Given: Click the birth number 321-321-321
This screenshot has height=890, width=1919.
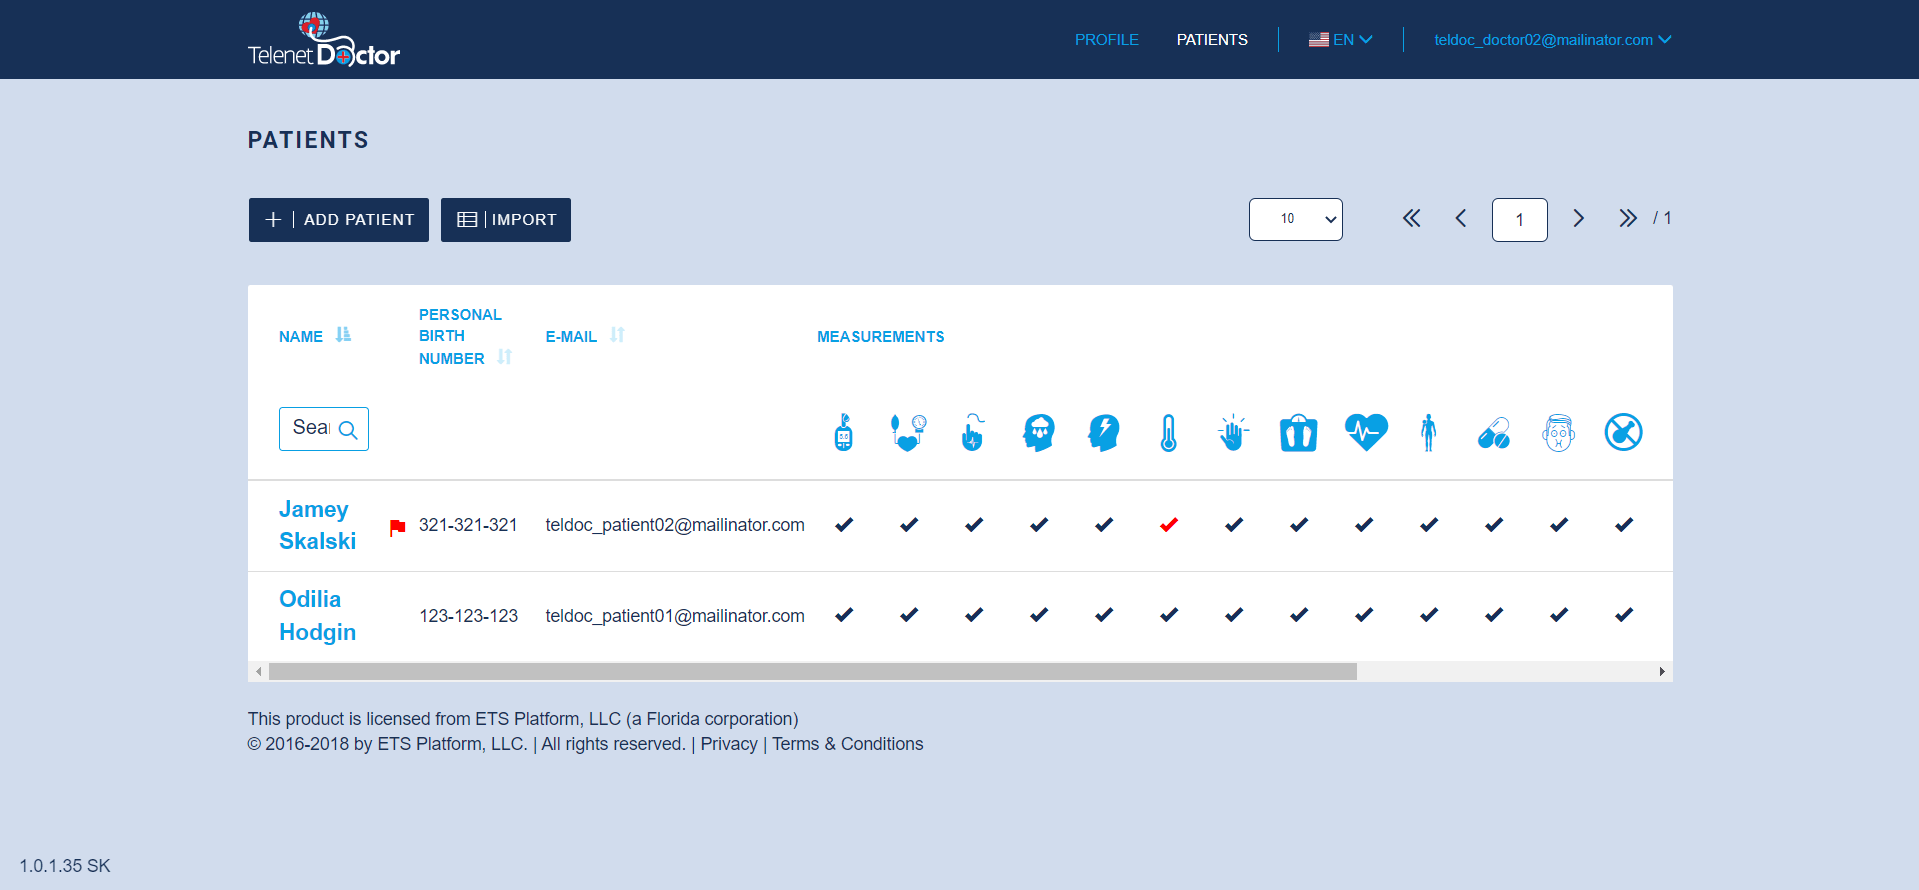Looking at the screenshot, I should pyautogui.click(x=468, y=525).
